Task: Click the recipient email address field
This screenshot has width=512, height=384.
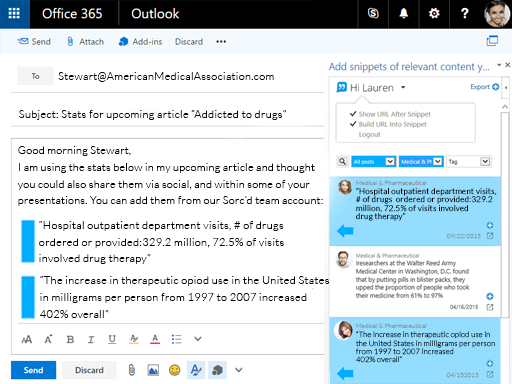Action: coord(166,76)
